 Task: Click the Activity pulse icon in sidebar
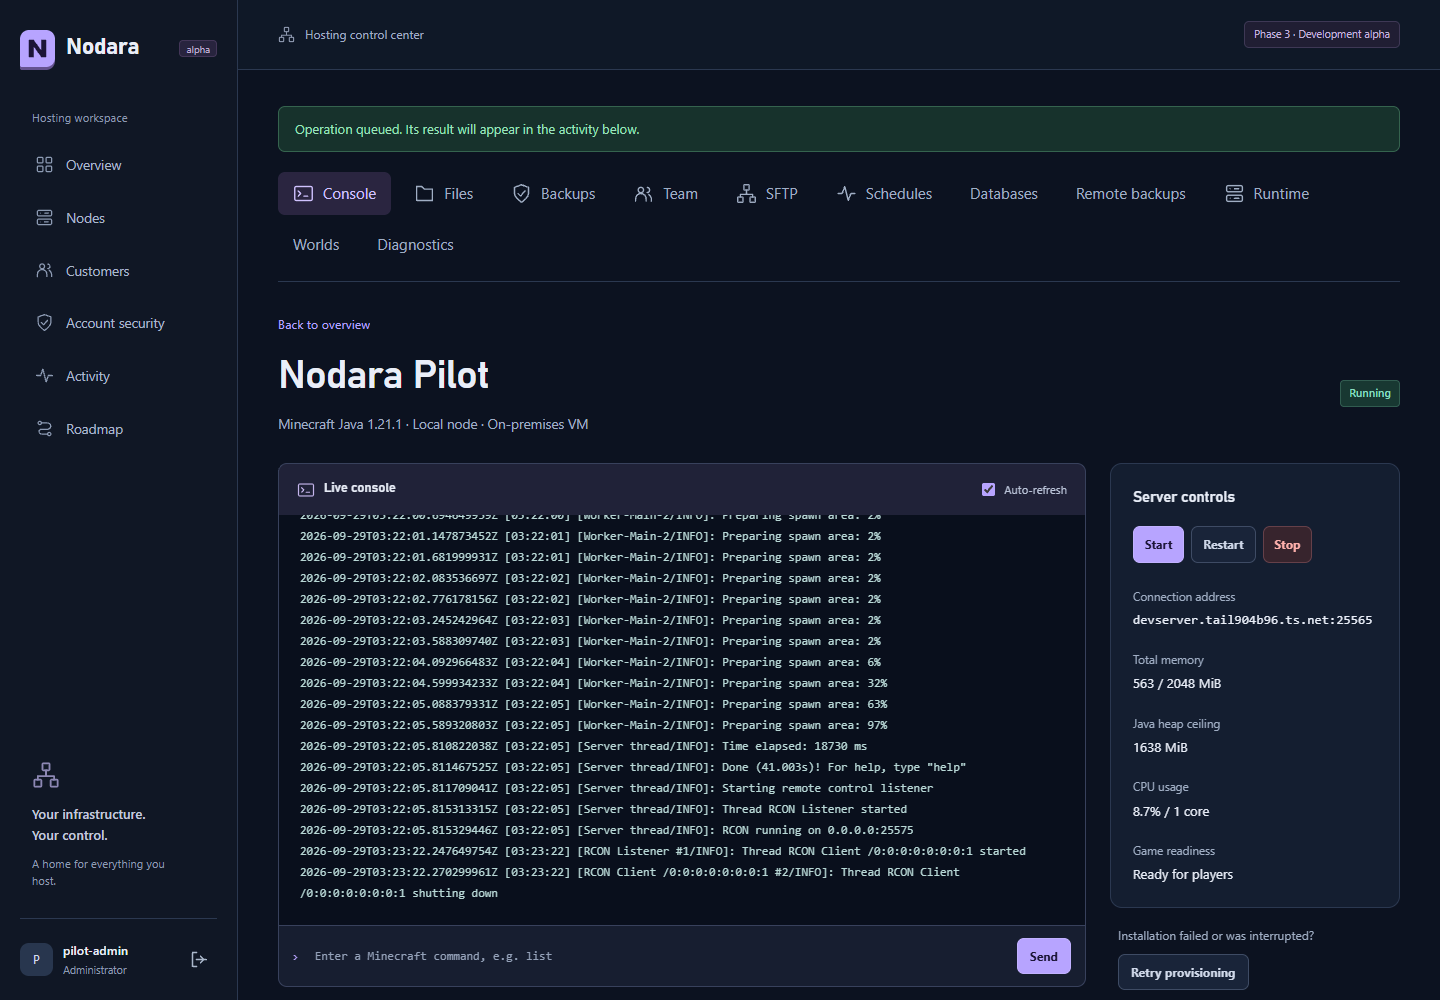(x=44, y=376)
